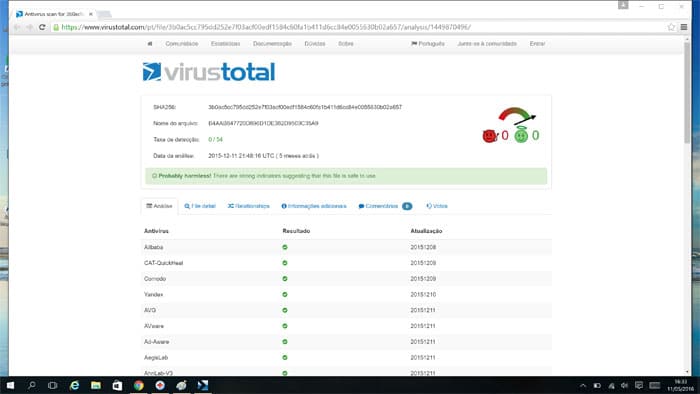Click the VirusTotal logo
This screenshot has width=700, height=394.
pos(208,72)
